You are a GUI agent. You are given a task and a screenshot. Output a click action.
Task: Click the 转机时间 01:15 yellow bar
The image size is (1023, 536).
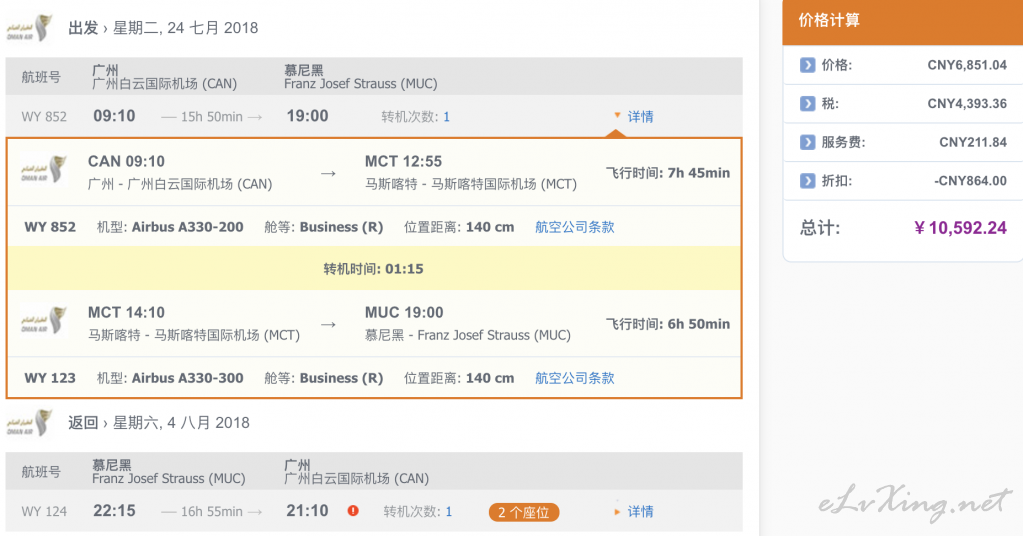tap(374, 269)
